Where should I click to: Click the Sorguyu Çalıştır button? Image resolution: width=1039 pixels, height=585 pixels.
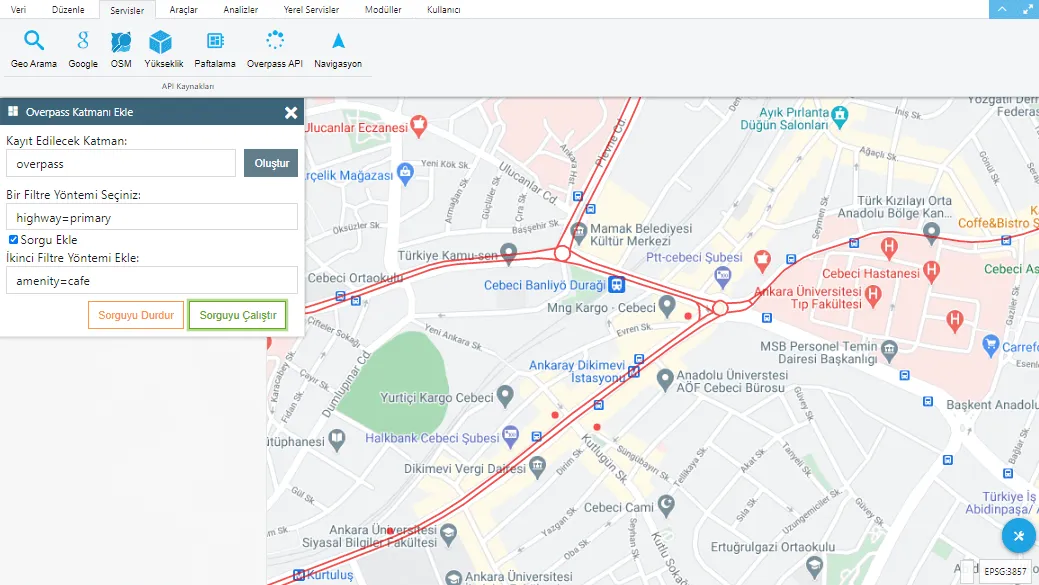[x=238, y=315]
